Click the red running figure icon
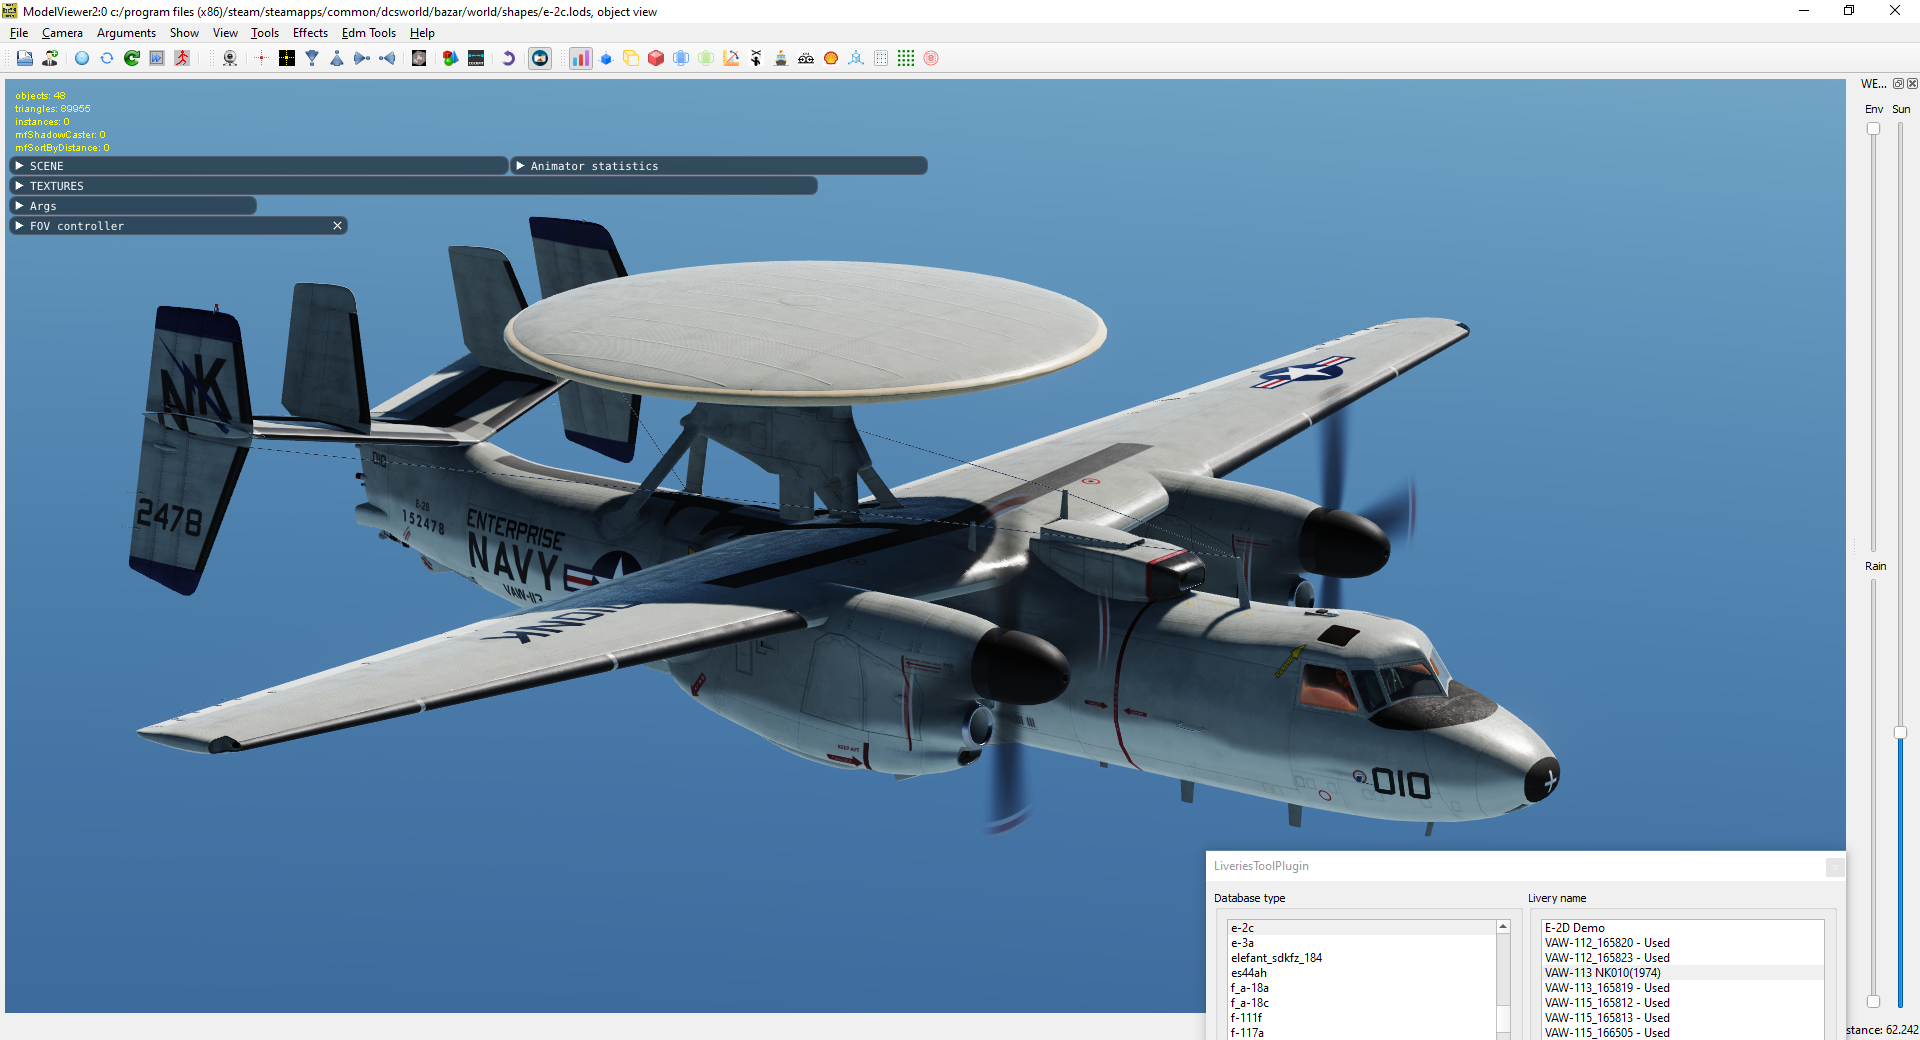Image resolution: width=1920 pixels, height=1040 pixels. [182, 58]
